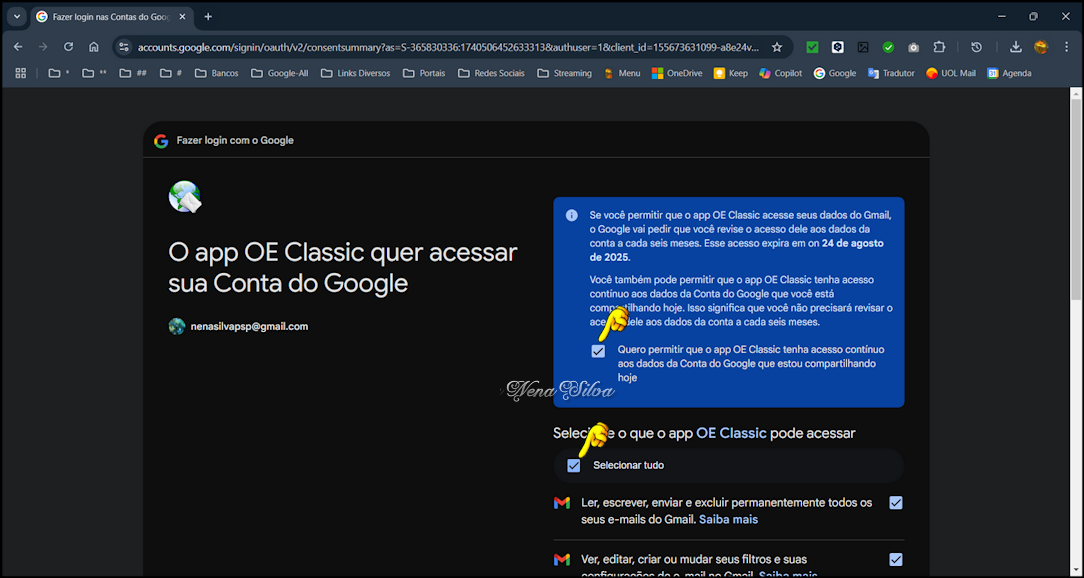
Task: Open the 'Bancos' bookmark folder
Action: 216,73
